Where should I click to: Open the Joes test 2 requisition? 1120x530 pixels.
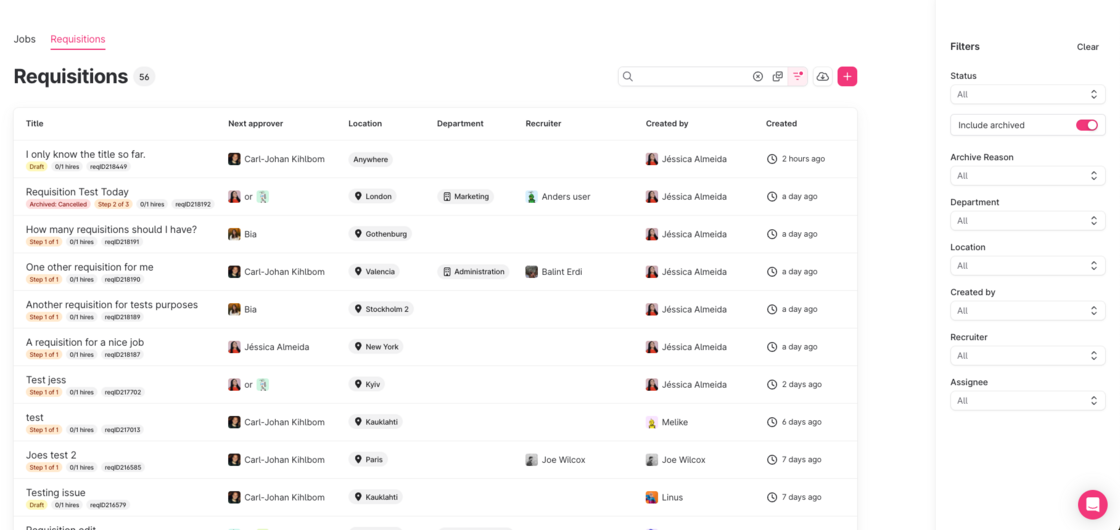click(x=51, y=455)
